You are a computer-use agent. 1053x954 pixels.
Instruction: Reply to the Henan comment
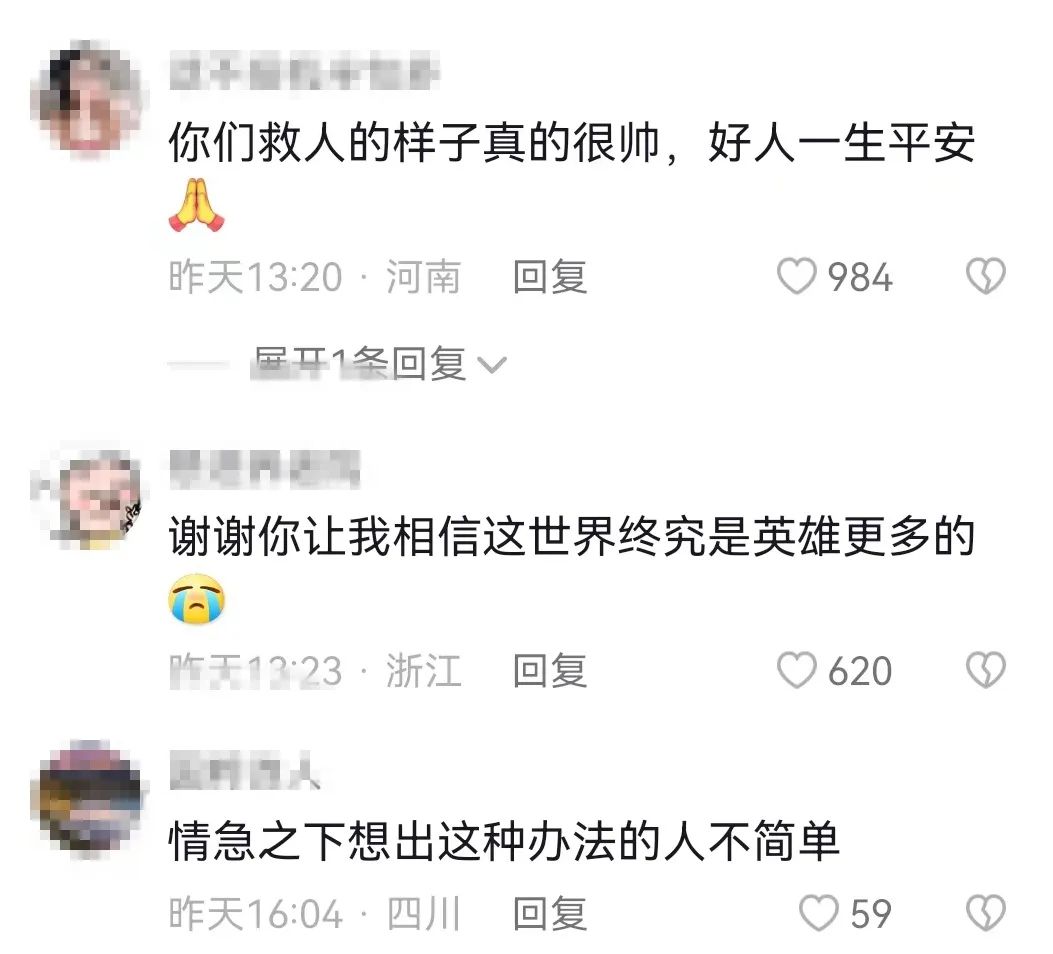tap(550, 277)
